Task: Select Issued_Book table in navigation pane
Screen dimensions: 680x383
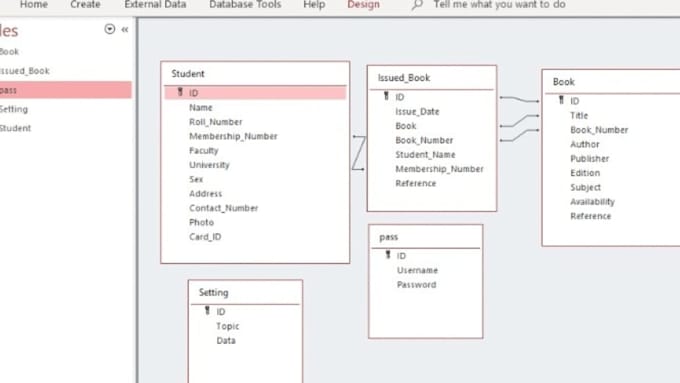Action: tap(25, 71)
